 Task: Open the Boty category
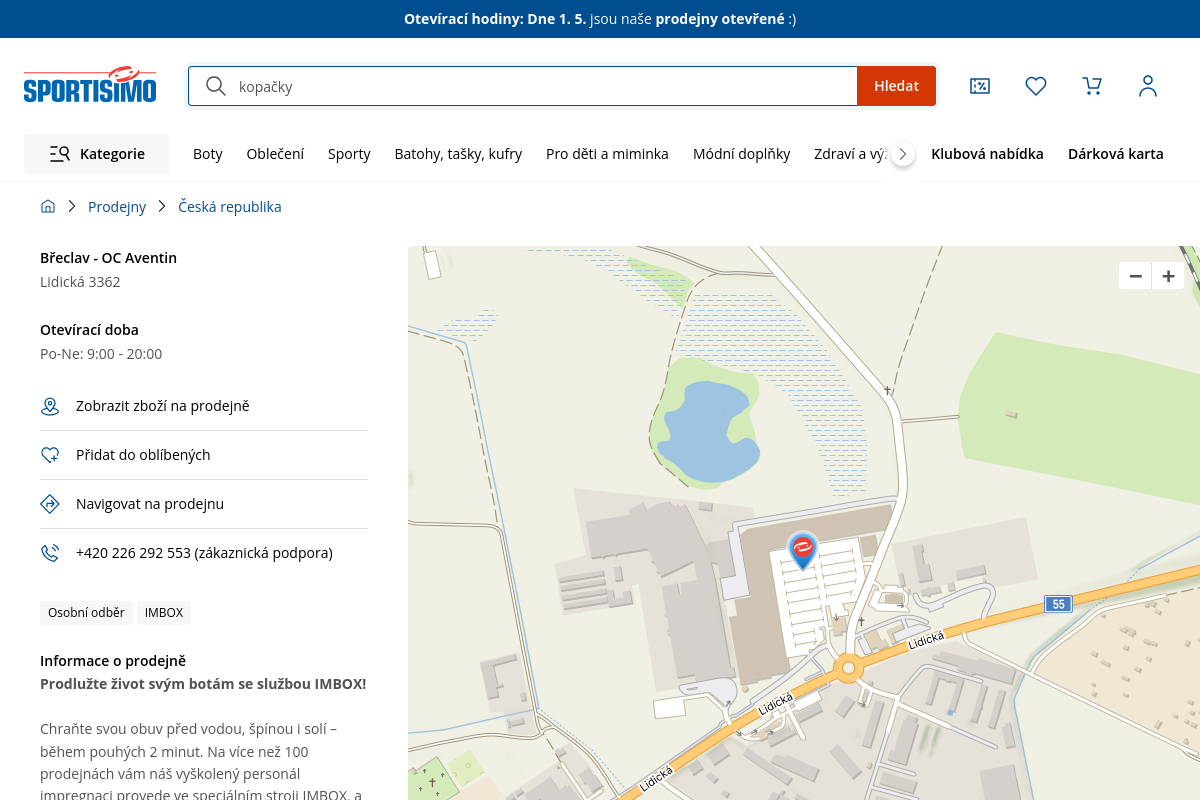[208, 154]
